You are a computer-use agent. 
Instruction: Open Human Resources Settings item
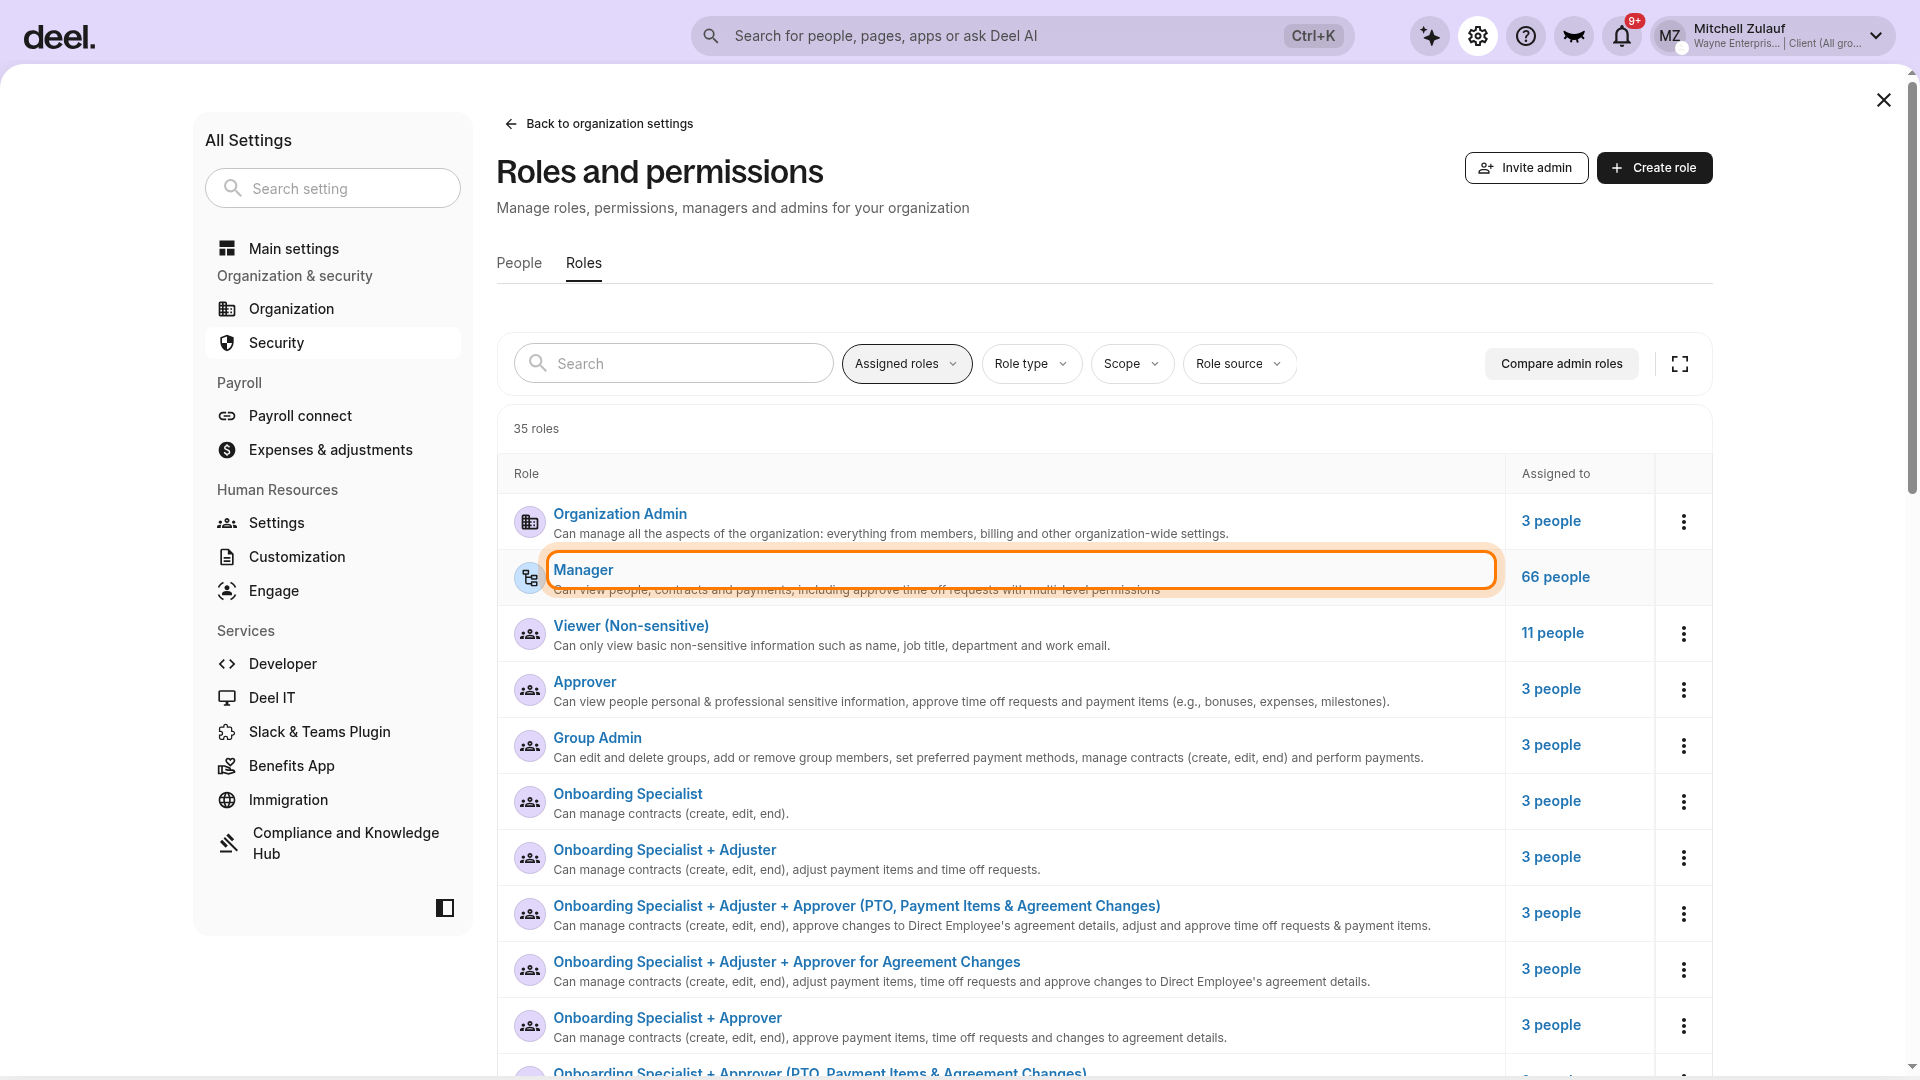333,523
